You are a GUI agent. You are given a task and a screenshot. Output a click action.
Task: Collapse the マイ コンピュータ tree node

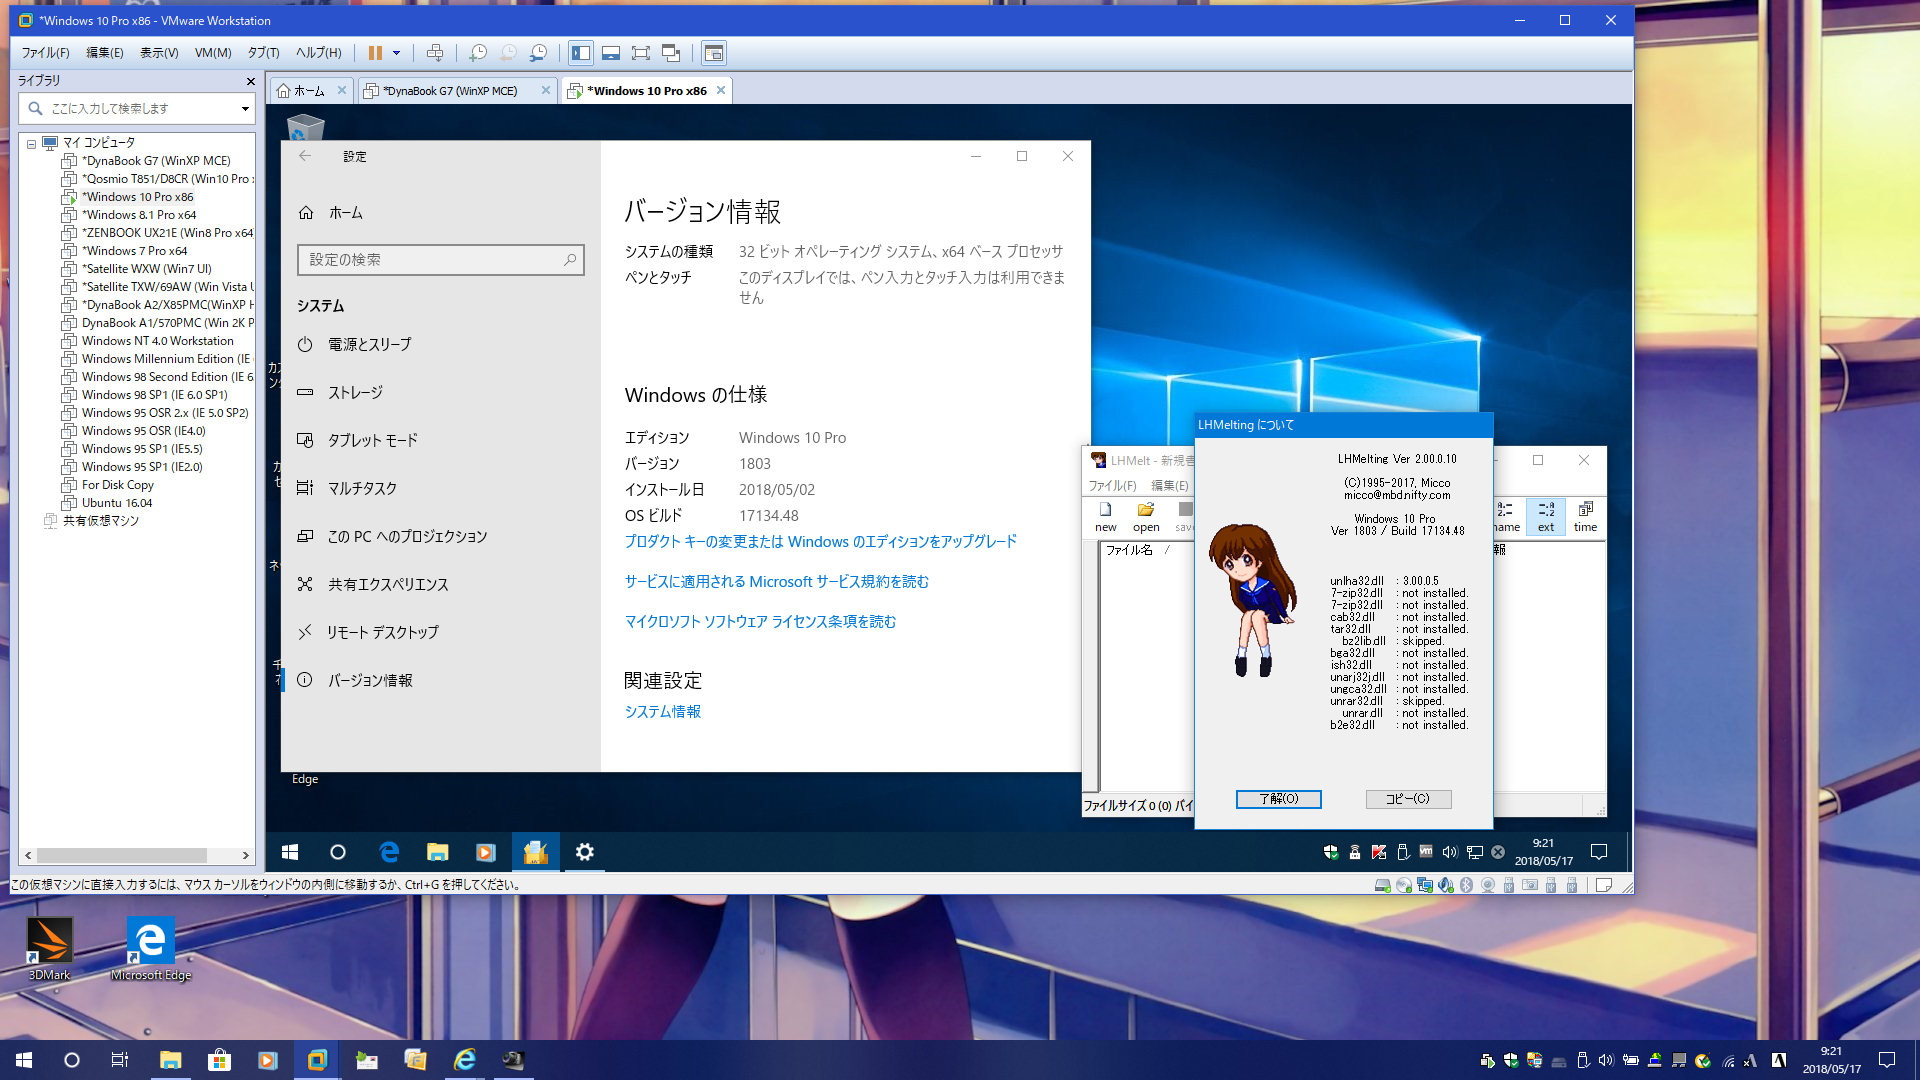[x=31, y=143]
